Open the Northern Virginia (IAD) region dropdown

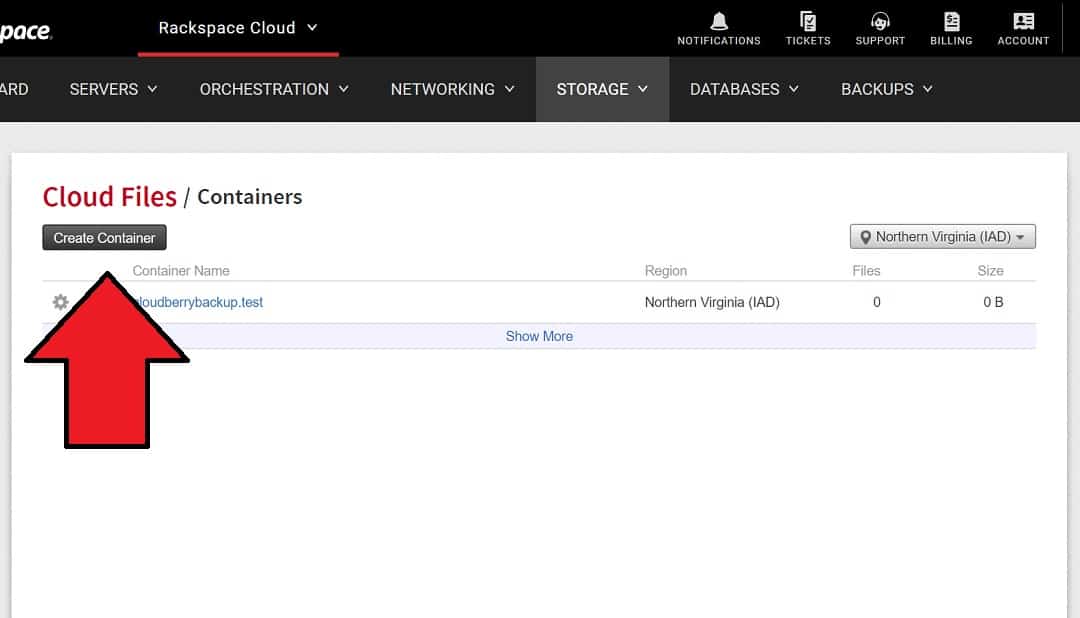pyautogui.click(x=942, y=236)
